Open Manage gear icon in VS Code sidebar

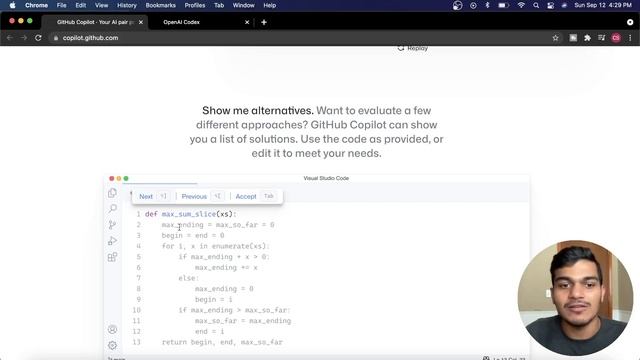coord(112,345)
